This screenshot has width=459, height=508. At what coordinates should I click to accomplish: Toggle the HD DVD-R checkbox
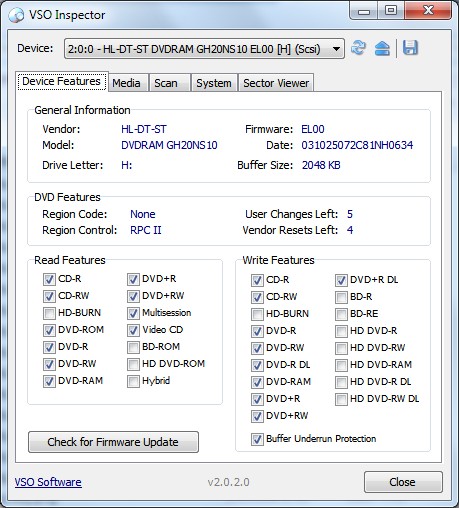(341, 331)
